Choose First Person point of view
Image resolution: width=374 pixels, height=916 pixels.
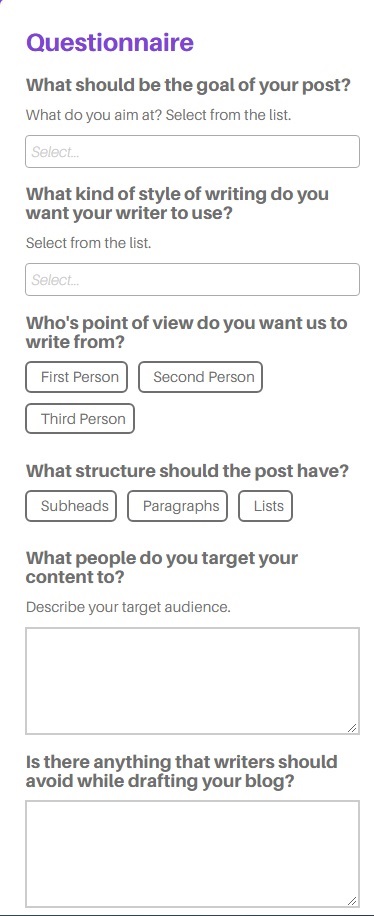77,377
